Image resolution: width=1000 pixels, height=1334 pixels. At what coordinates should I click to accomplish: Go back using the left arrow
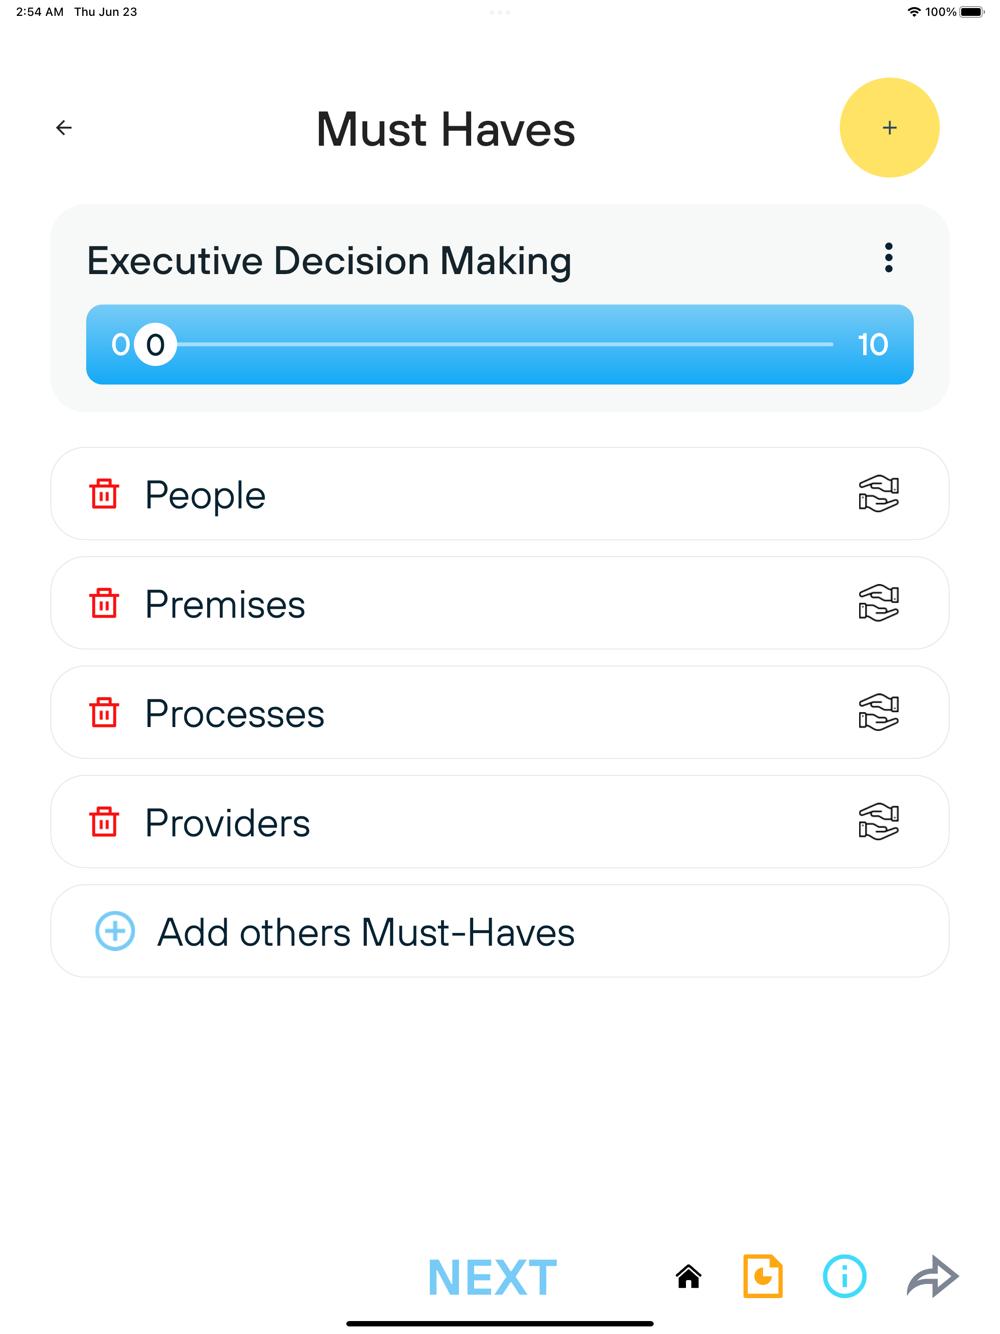click(64, 128)
